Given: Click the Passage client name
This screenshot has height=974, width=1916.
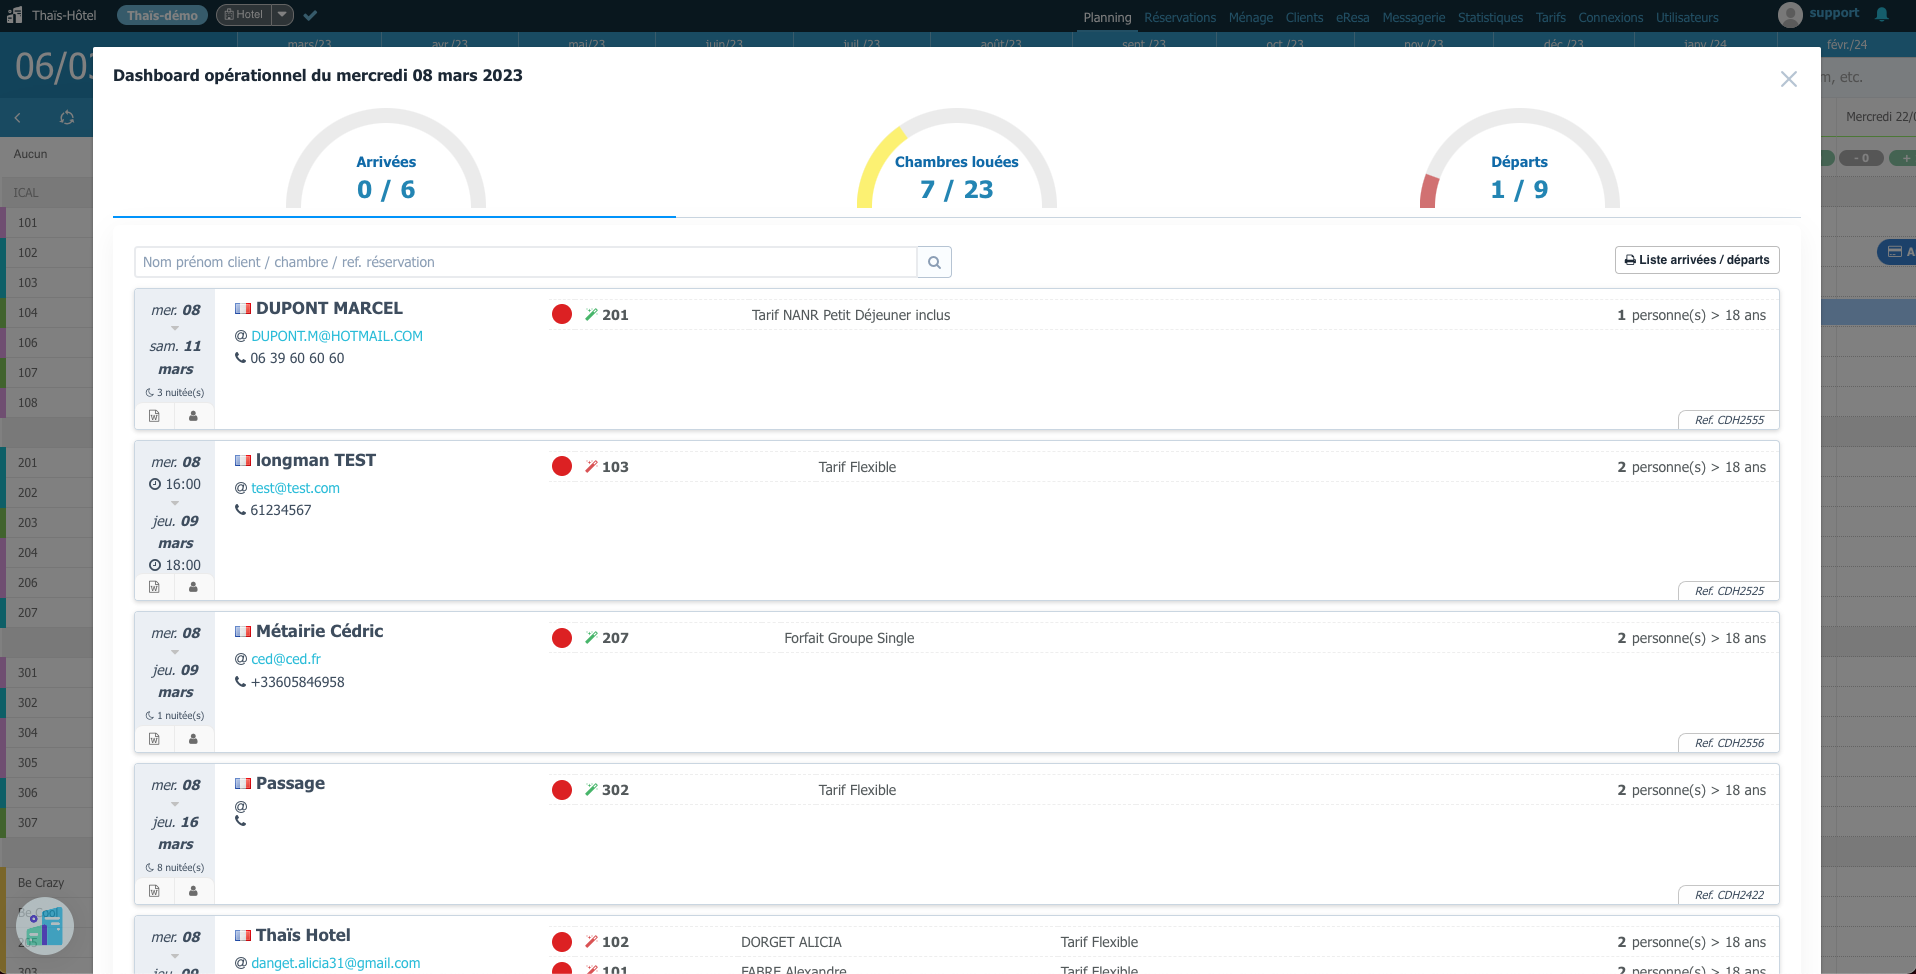Looking at the screenshot, I should point(290,783).
